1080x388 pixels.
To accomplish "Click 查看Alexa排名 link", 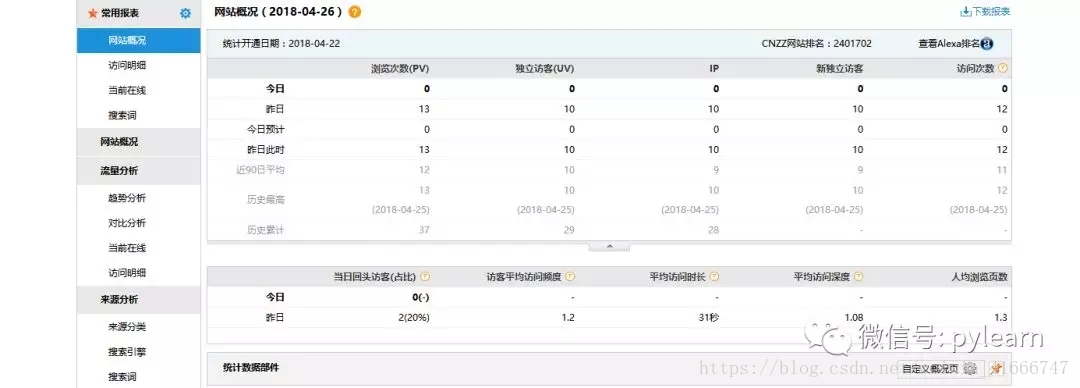I will [x=948, y=43].
